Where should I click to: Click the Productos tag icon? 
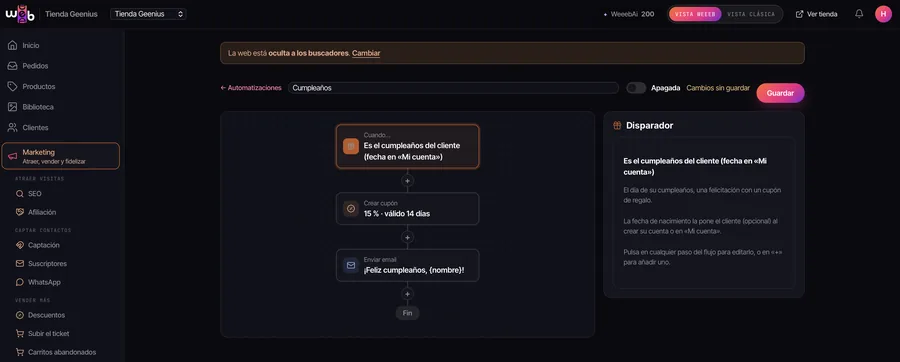[x=12, y=87]
